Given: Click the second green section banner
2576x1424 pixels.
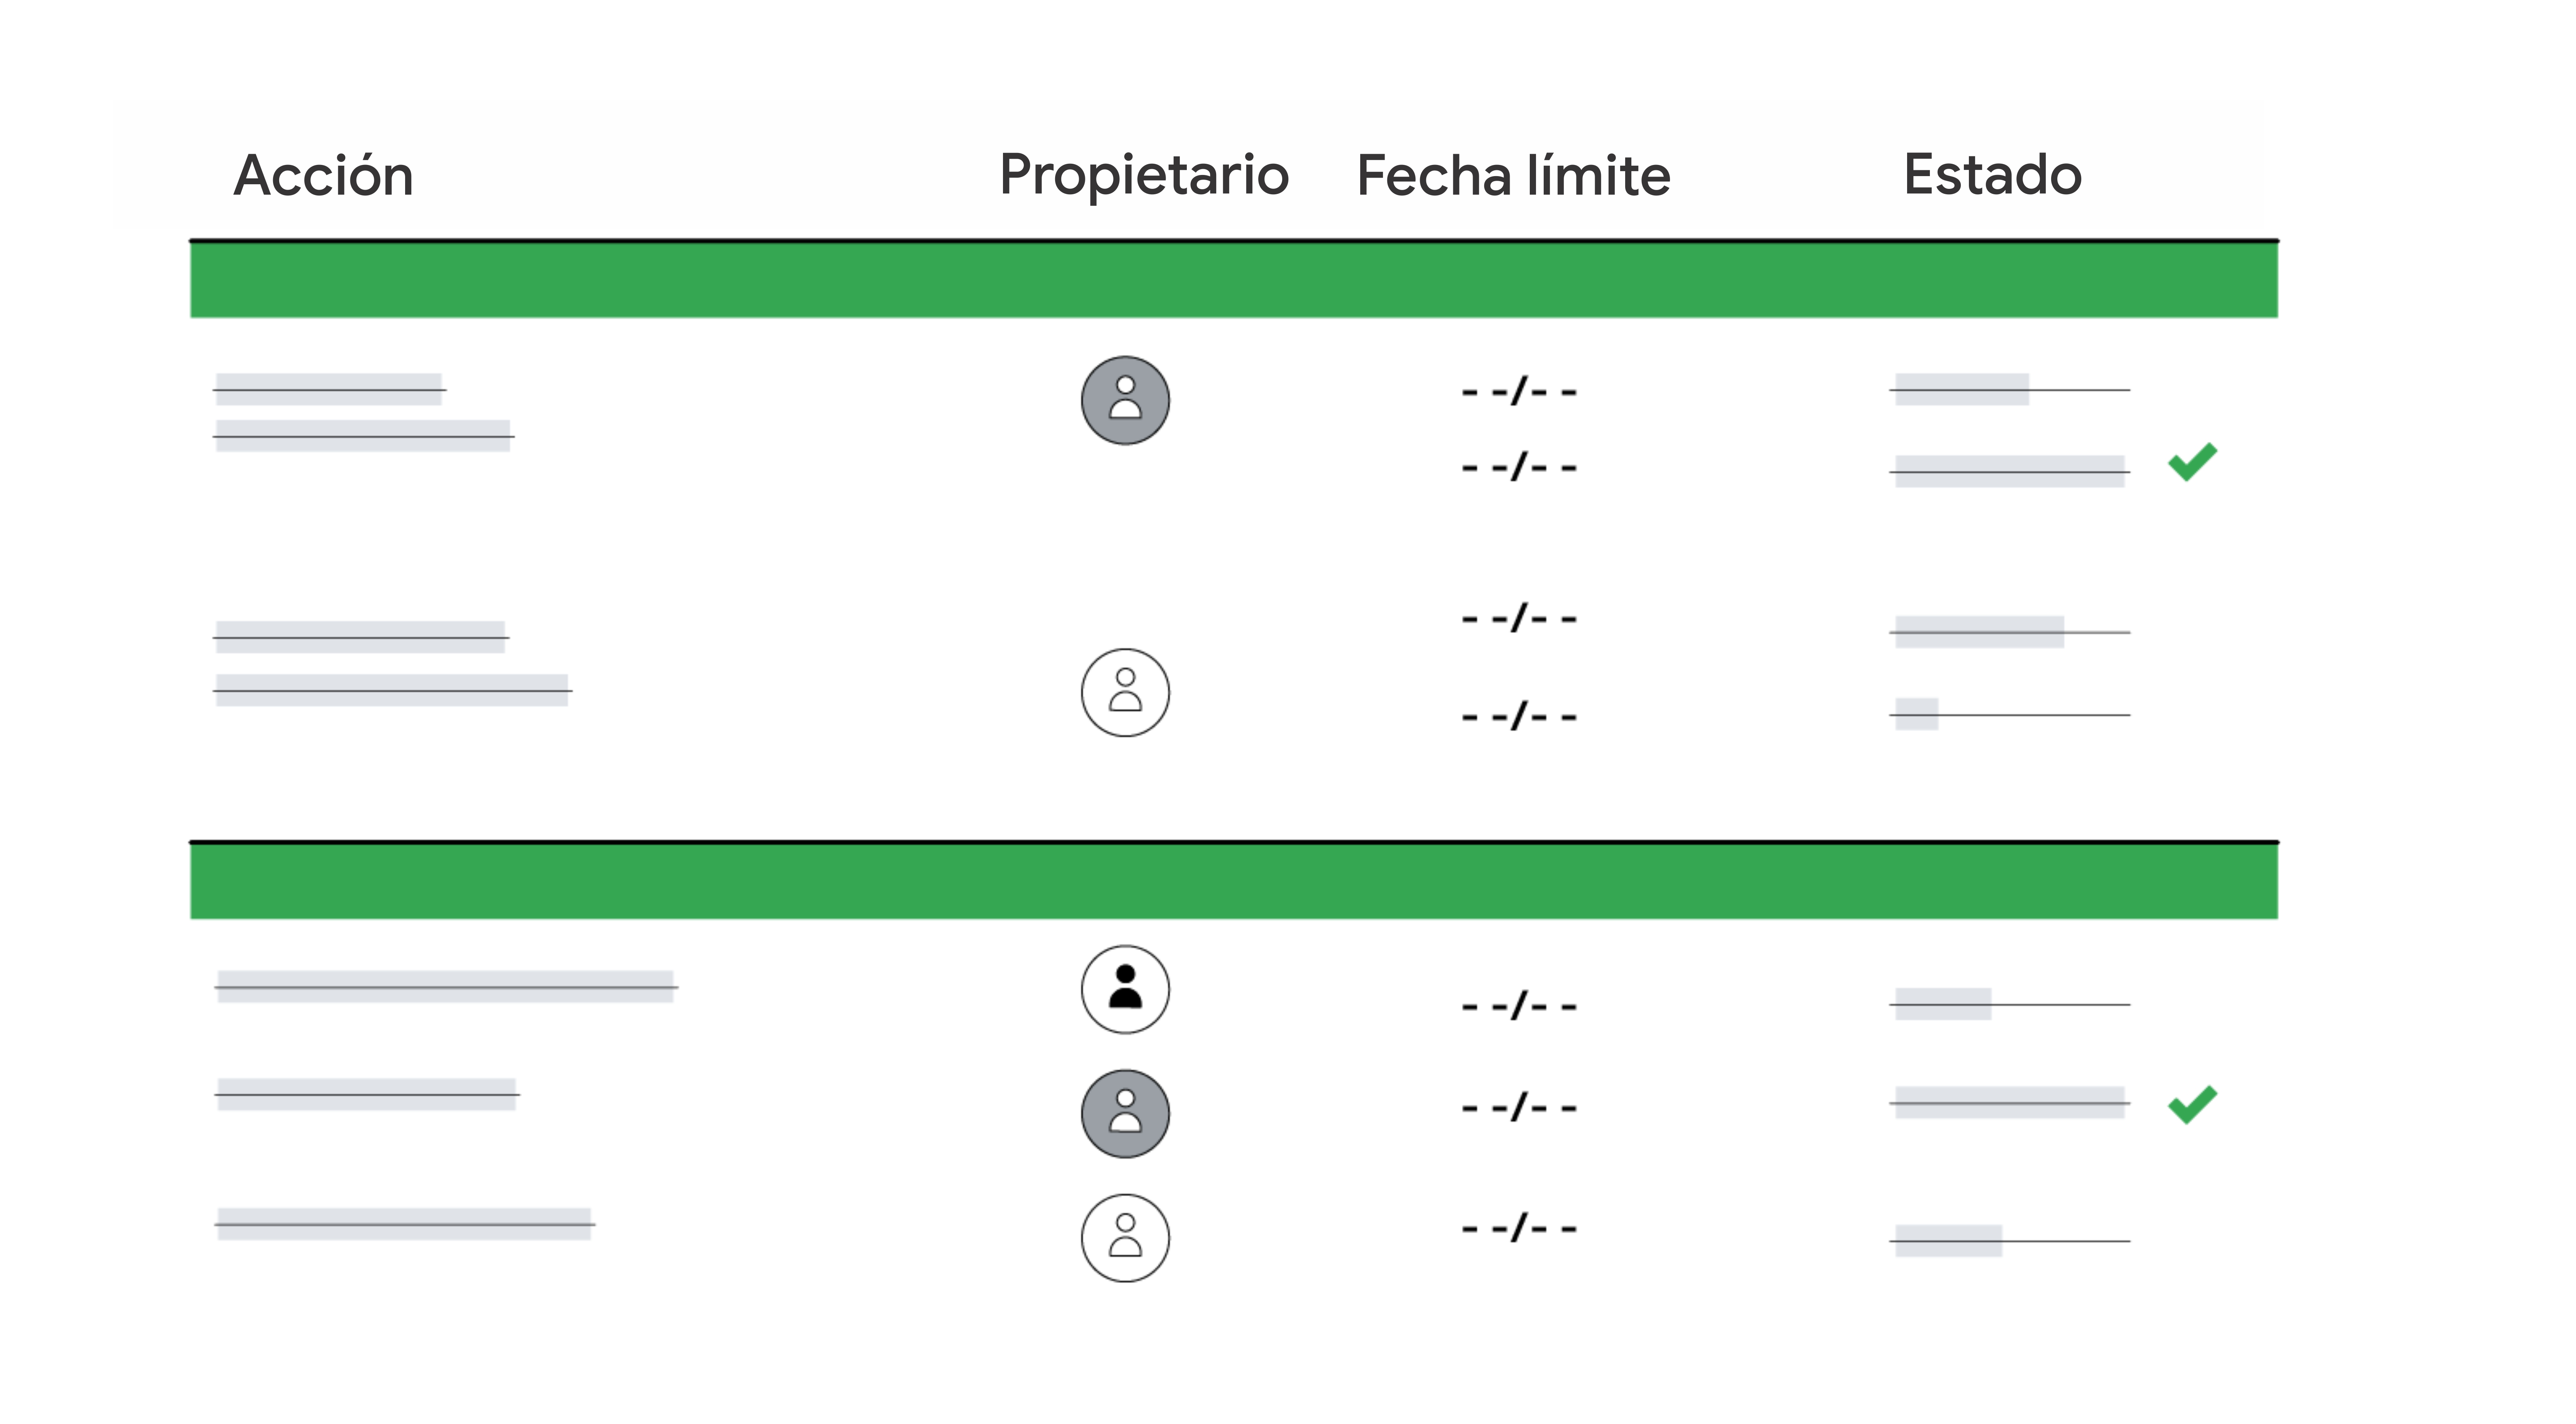Looking at the screenshot, I should [1234, 881].
